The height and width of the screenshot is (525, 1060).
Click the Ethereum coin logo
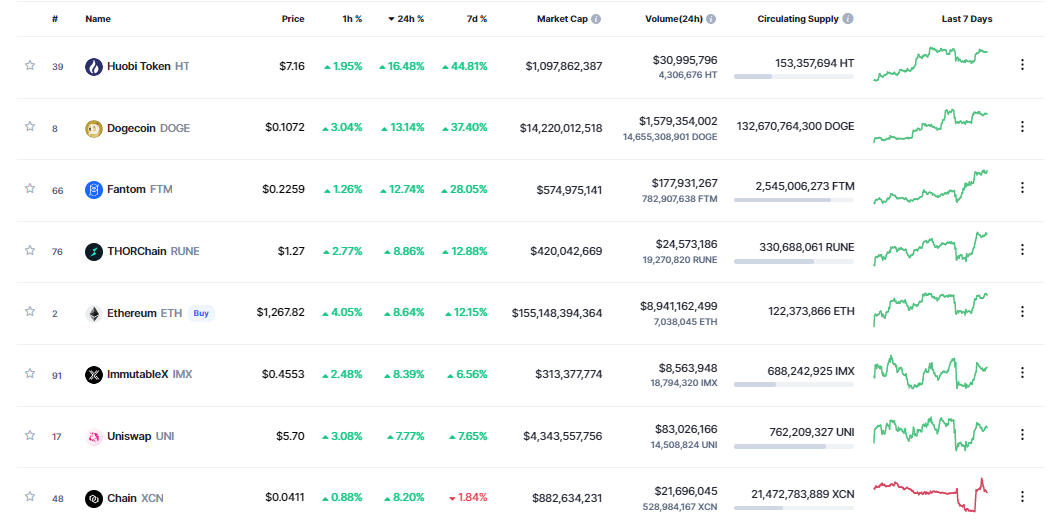click(94, 313)
